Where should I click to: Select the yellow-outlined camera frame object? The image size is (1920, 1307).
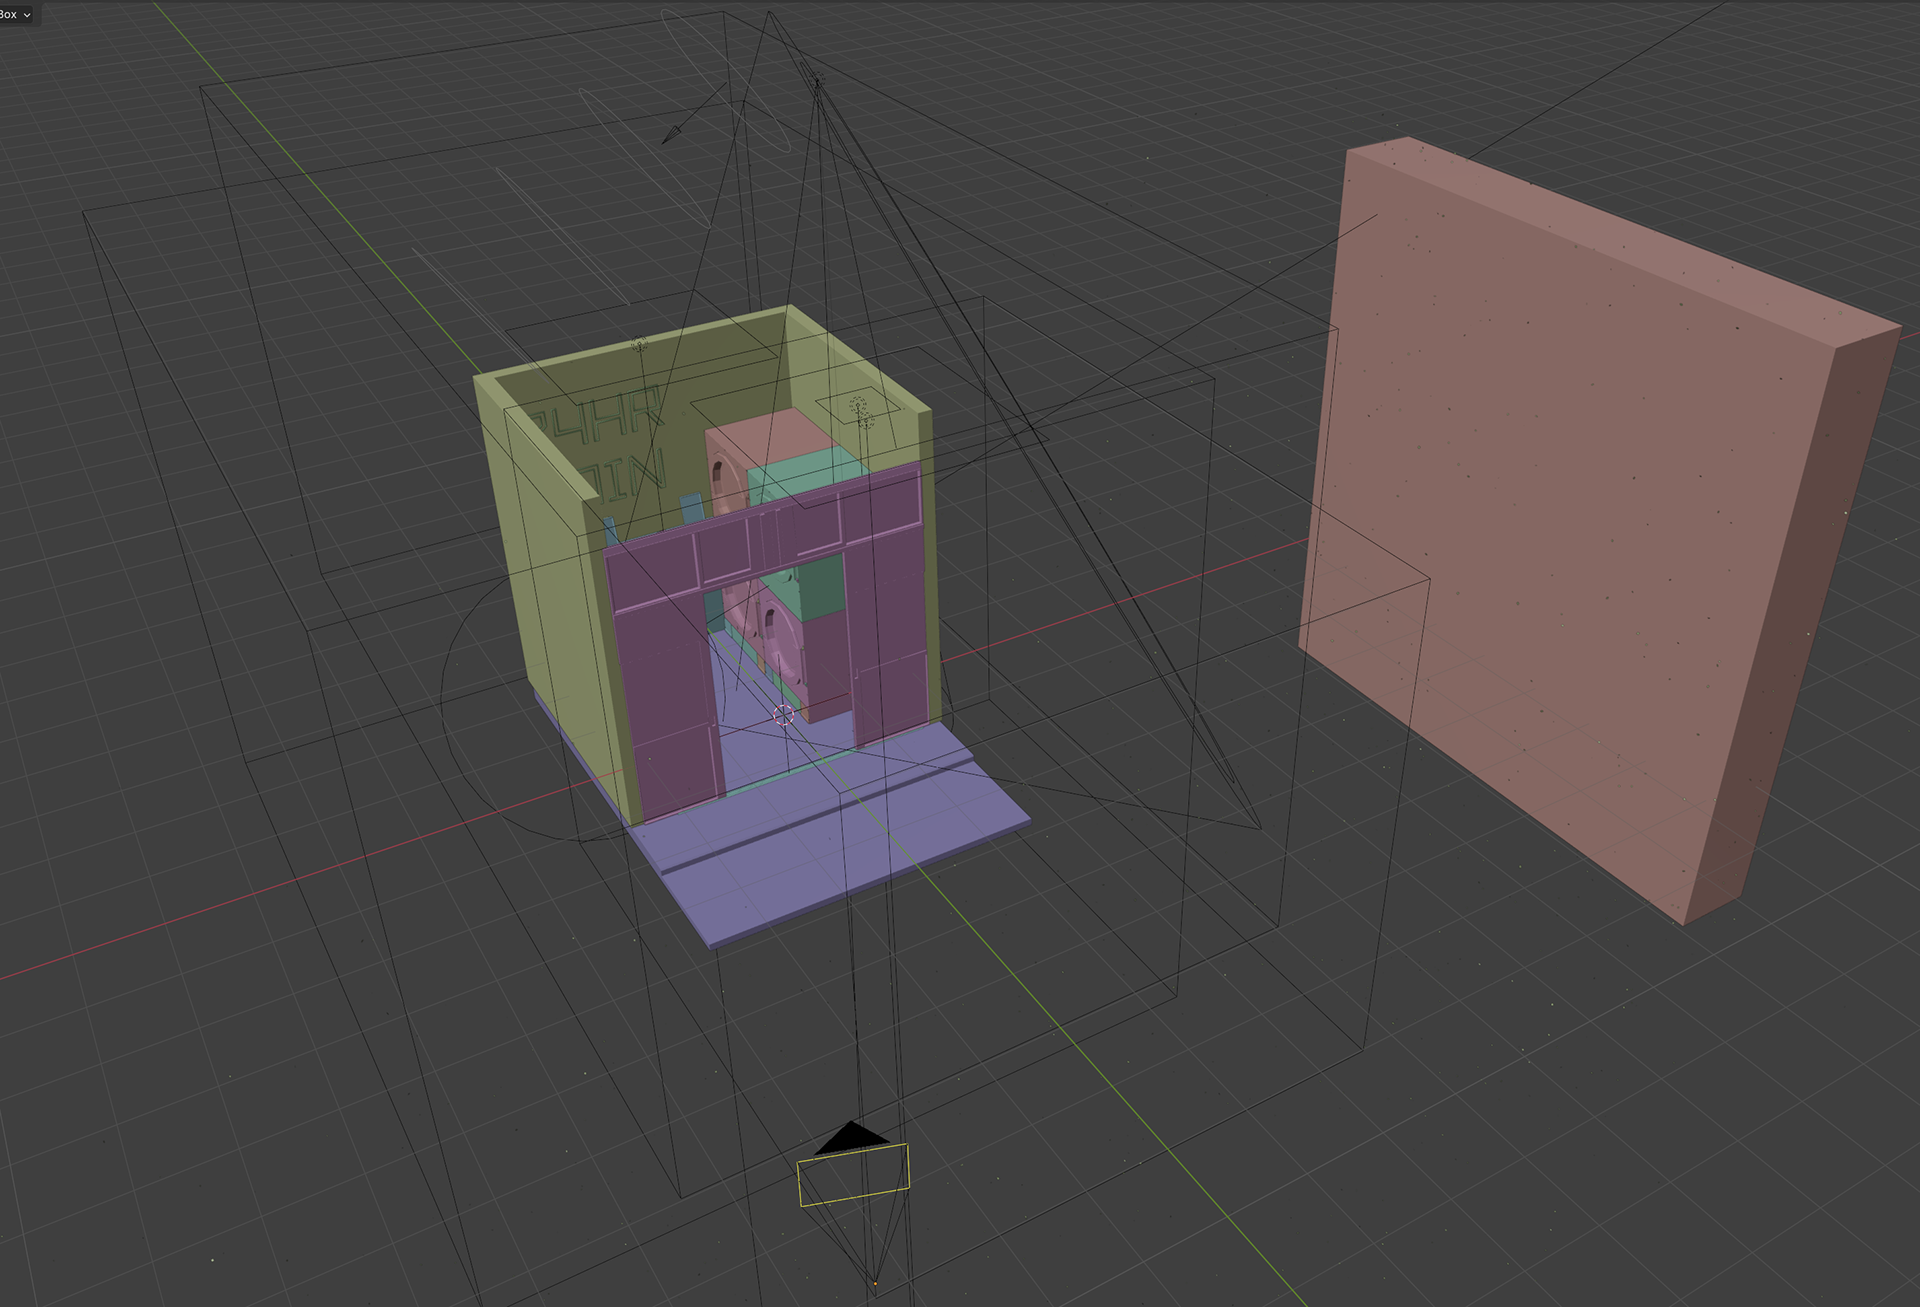tap(853, 1174)
